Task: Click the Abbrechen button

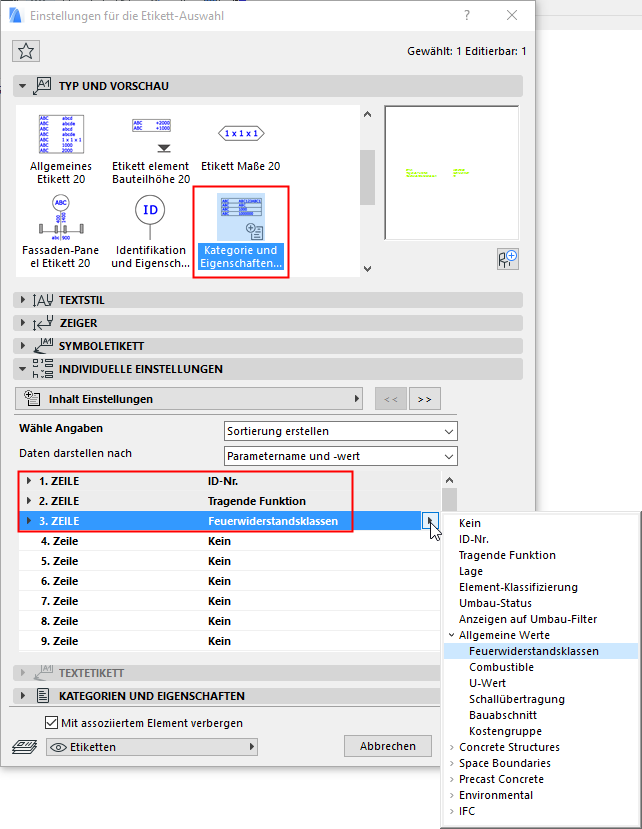Action: 388,746
